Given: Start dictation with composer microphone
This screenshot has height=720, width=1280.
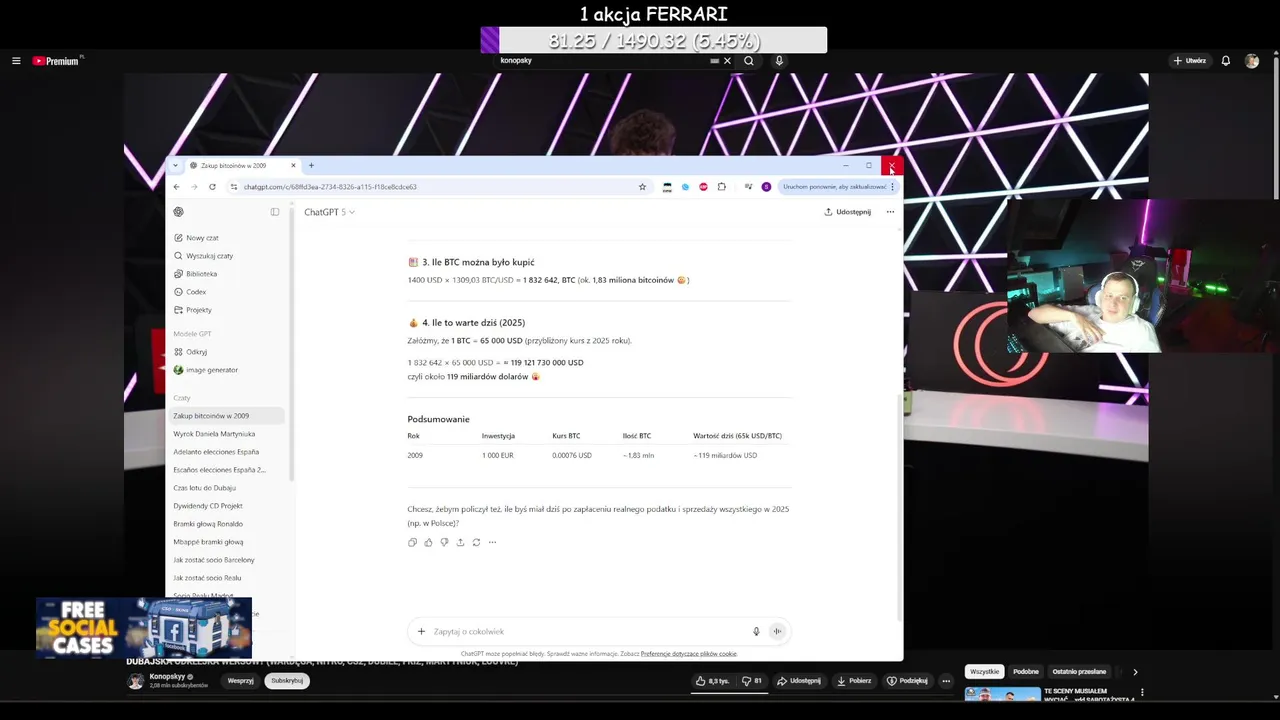Looking at the screenshot, I should pos(756,631).
